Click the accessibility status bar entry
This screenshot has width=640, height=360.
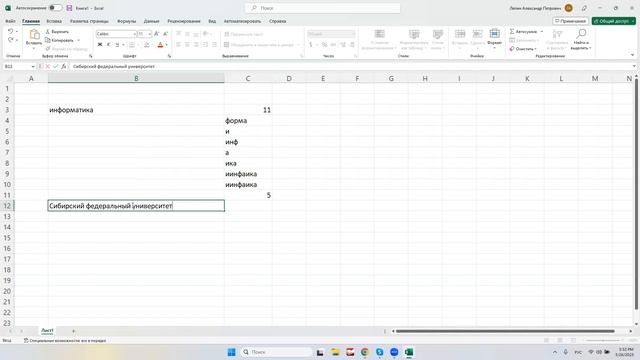coord(65,340)
